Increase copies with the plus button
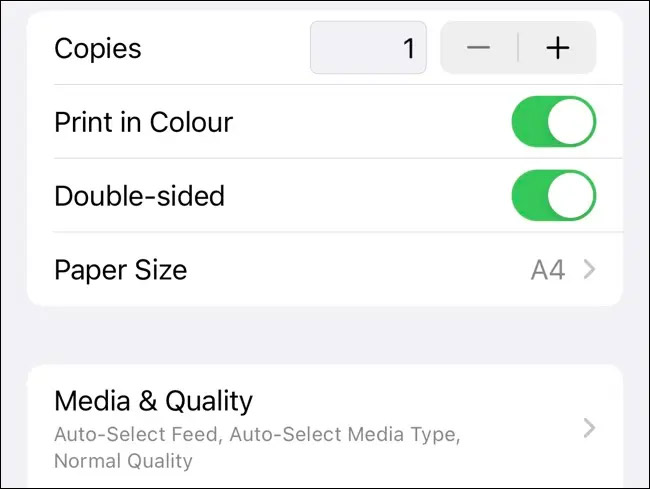Image resolution: width=650 pixels, height=489 pixels. tap(557, 48)
